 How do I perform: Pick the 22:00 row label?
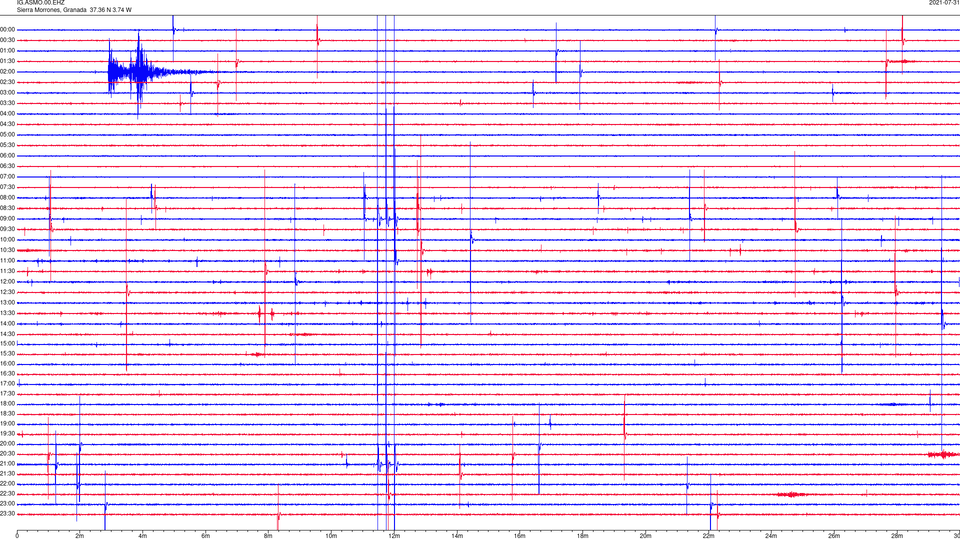(7, 483)
